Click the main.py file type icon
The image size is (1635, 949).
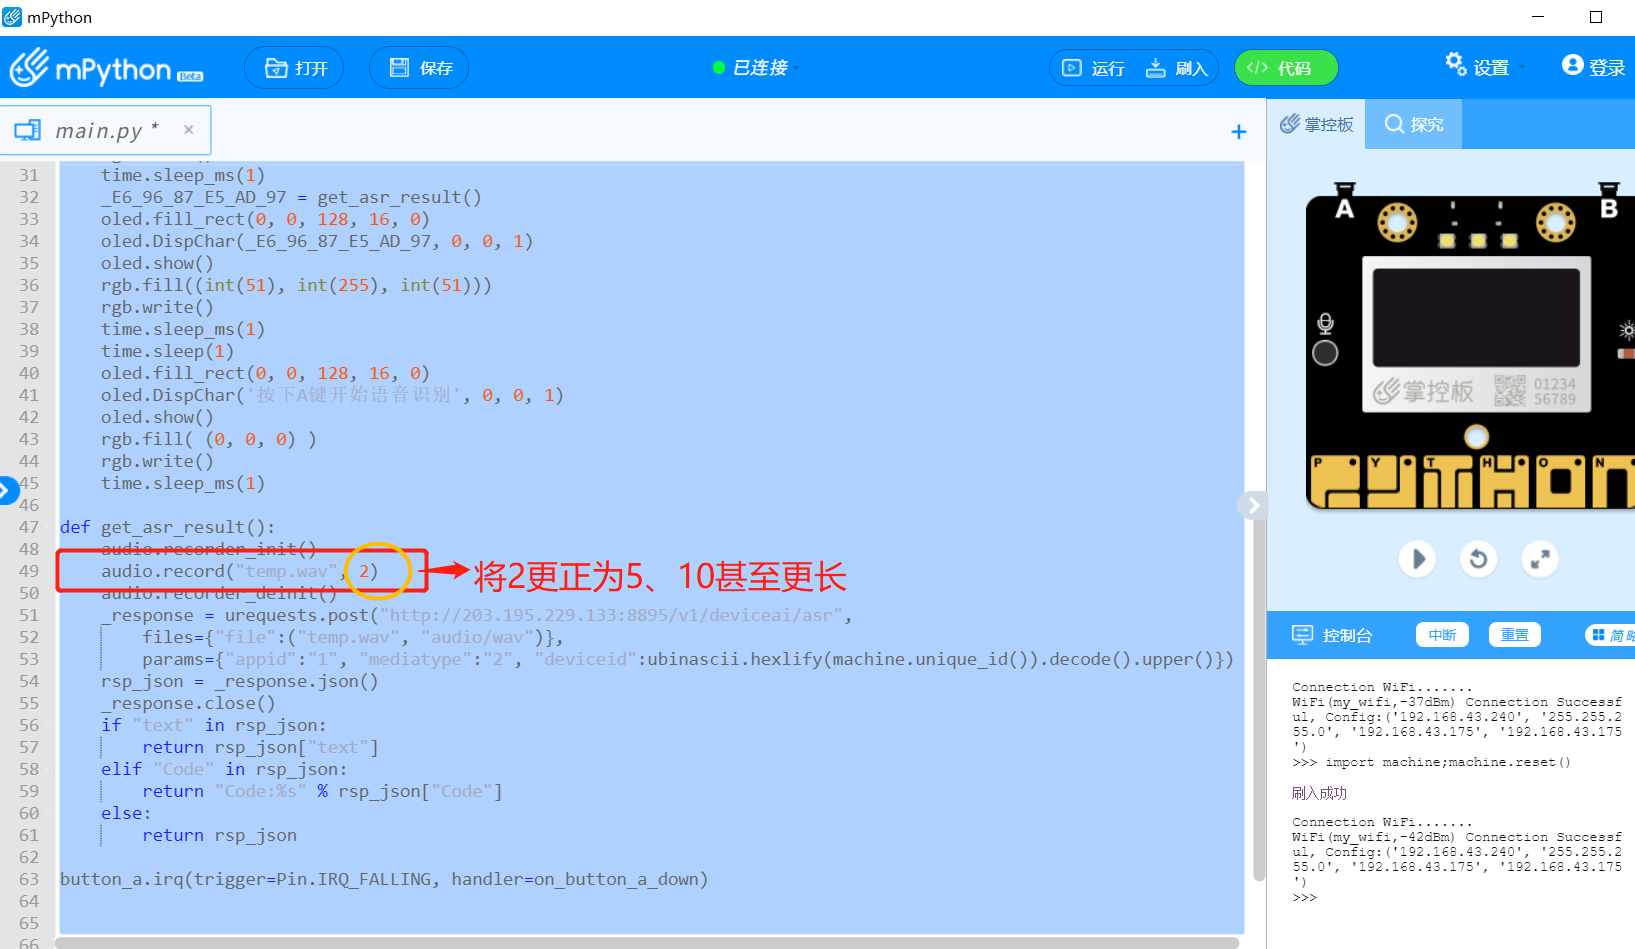coord(28,130)
